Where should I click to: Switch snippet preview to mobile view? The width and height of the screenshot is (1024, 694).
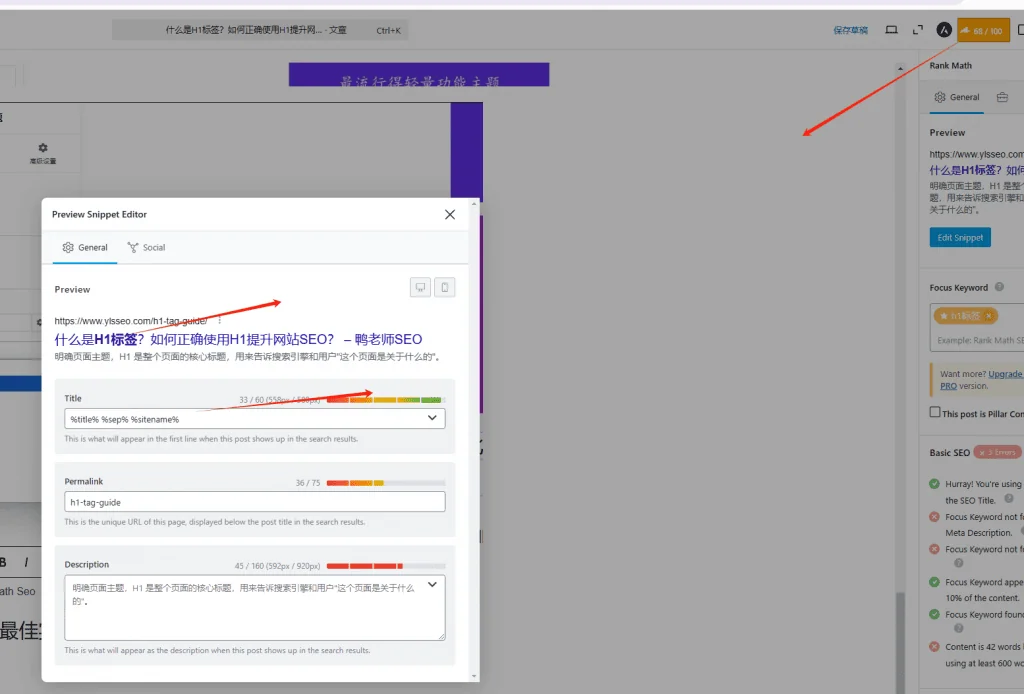click(445, 287)
